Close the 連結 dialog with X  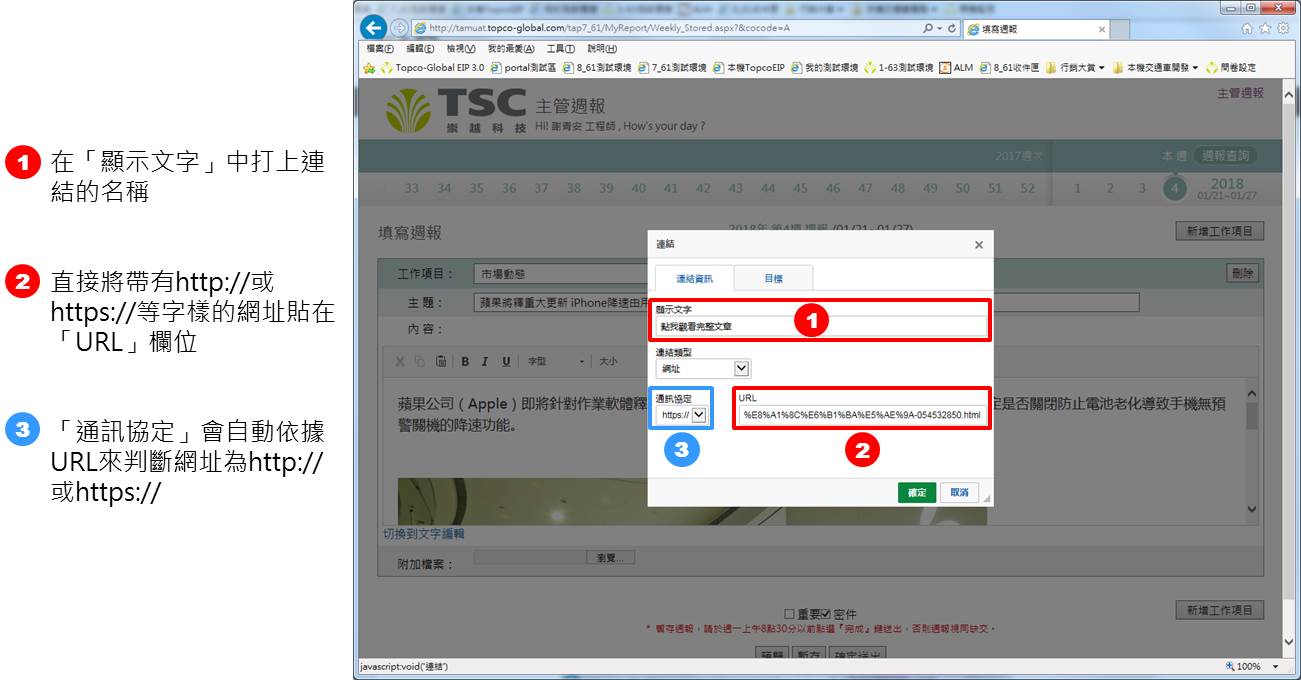click(x=978, y=245)
